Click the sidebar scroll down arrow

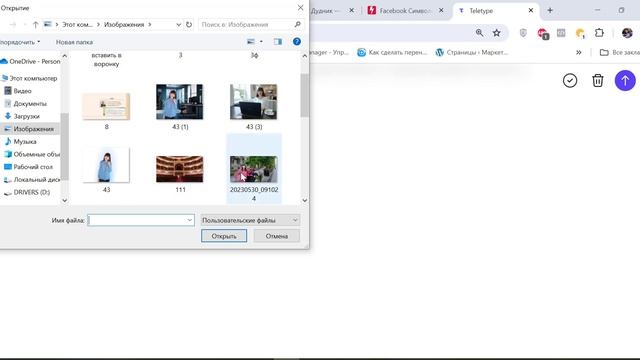64,200
